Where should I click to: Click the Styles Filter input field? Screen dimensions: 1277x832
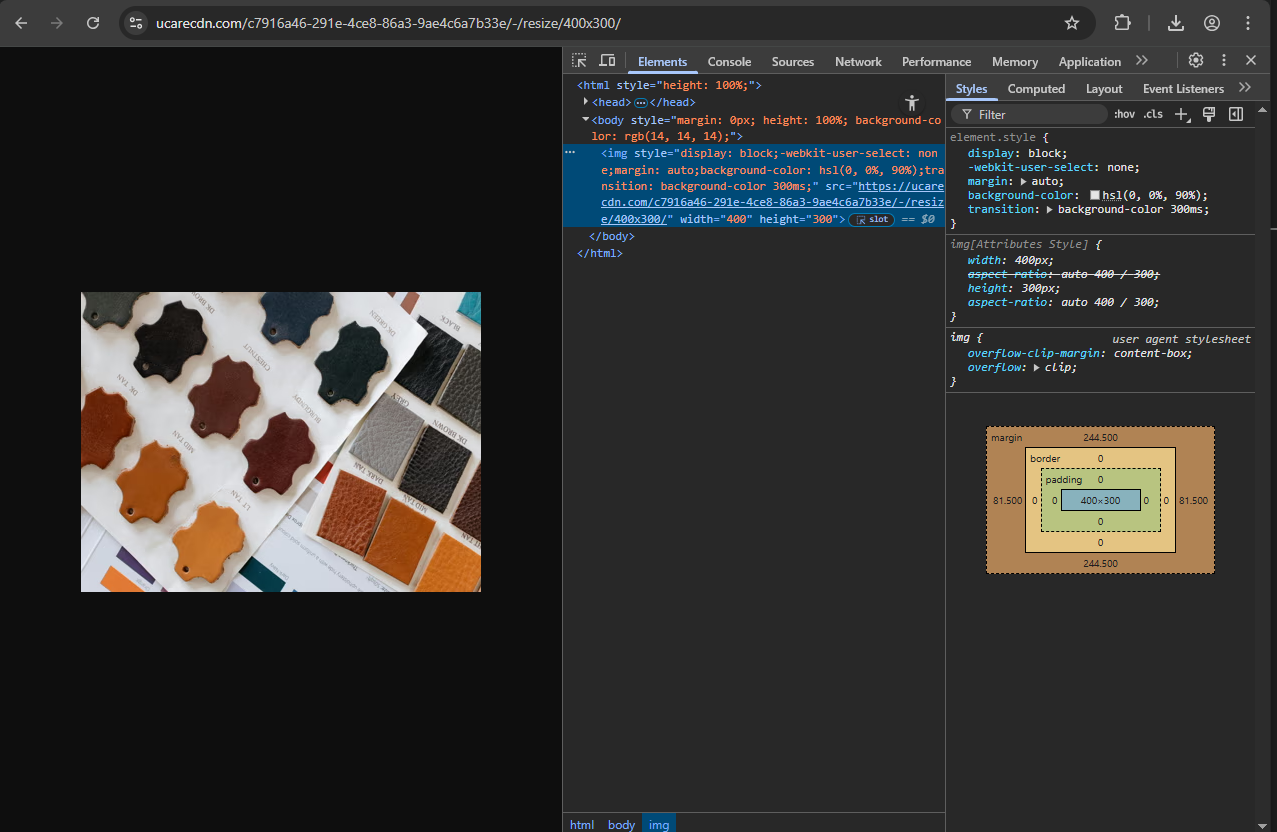pyautogui.click(x=1028, y=114)
